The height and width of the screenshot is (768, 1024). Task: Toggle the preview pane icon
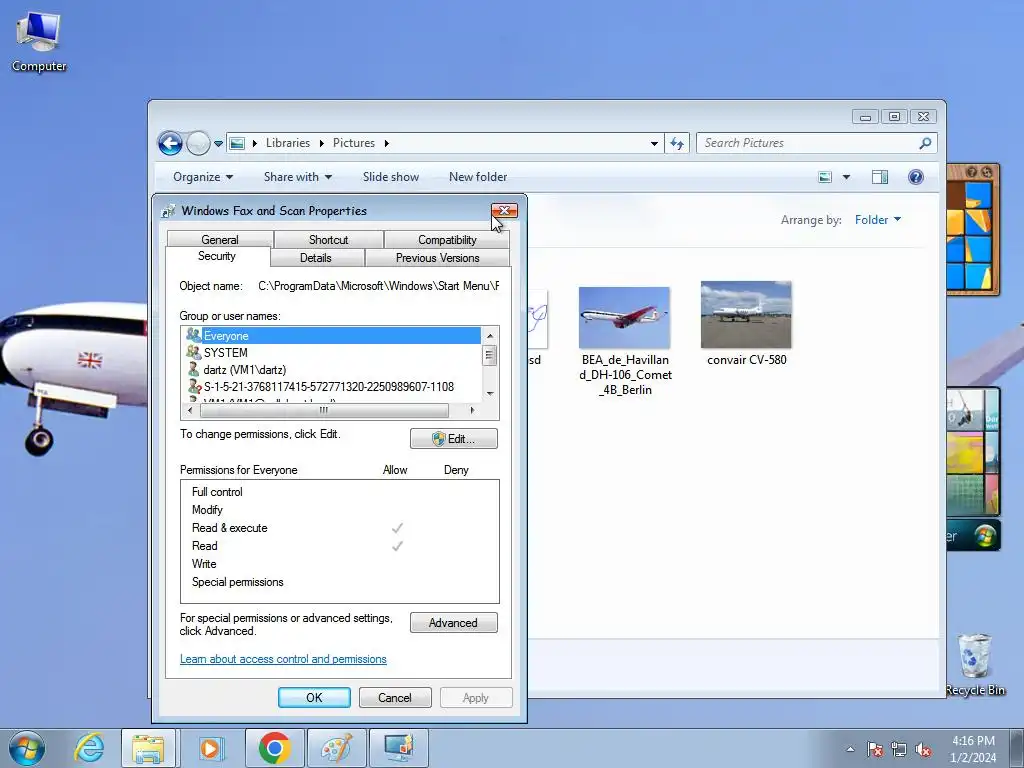point(880,177)
